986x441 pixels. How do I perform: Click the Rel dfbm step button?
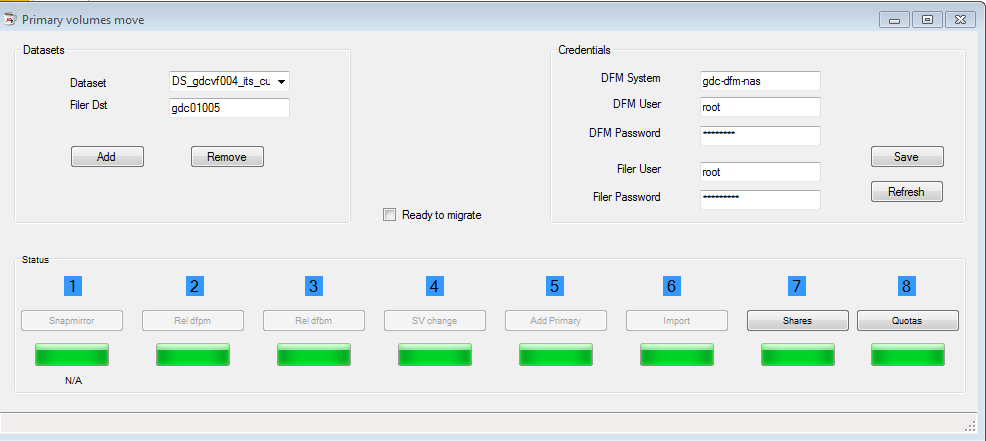pyautogui.click(x=314, y=320)
